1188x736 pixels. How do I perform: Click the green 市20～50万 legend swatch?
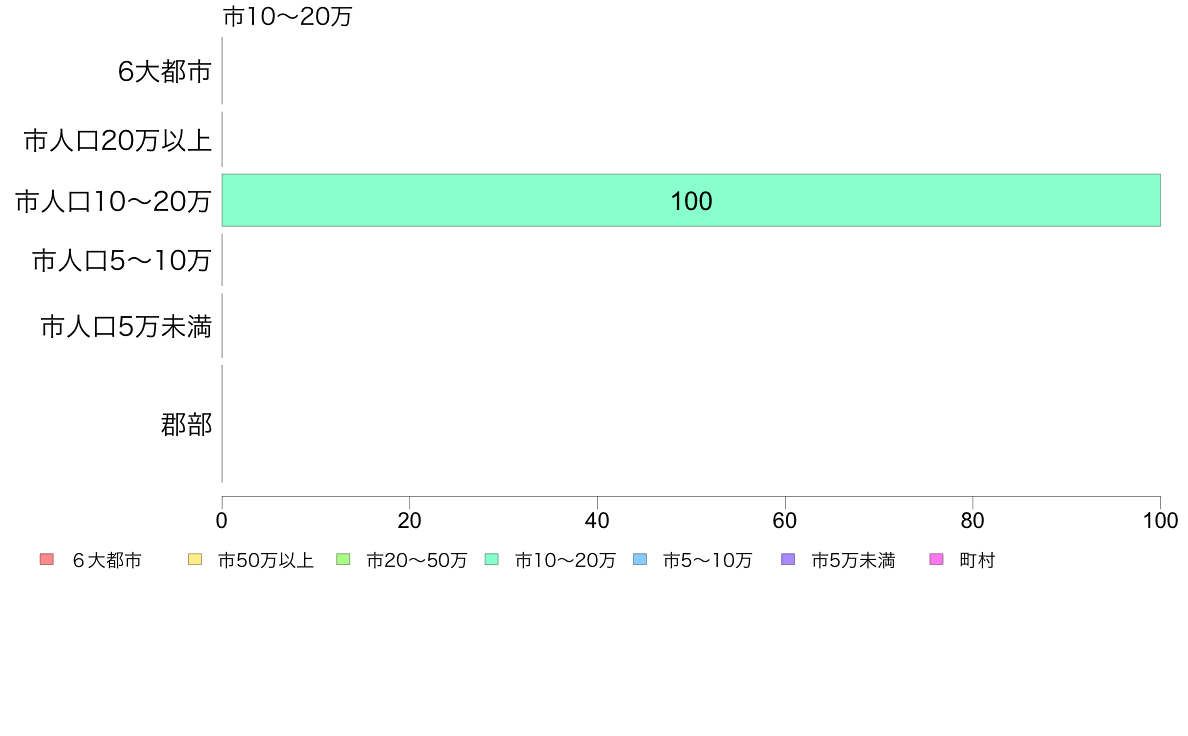343,559
